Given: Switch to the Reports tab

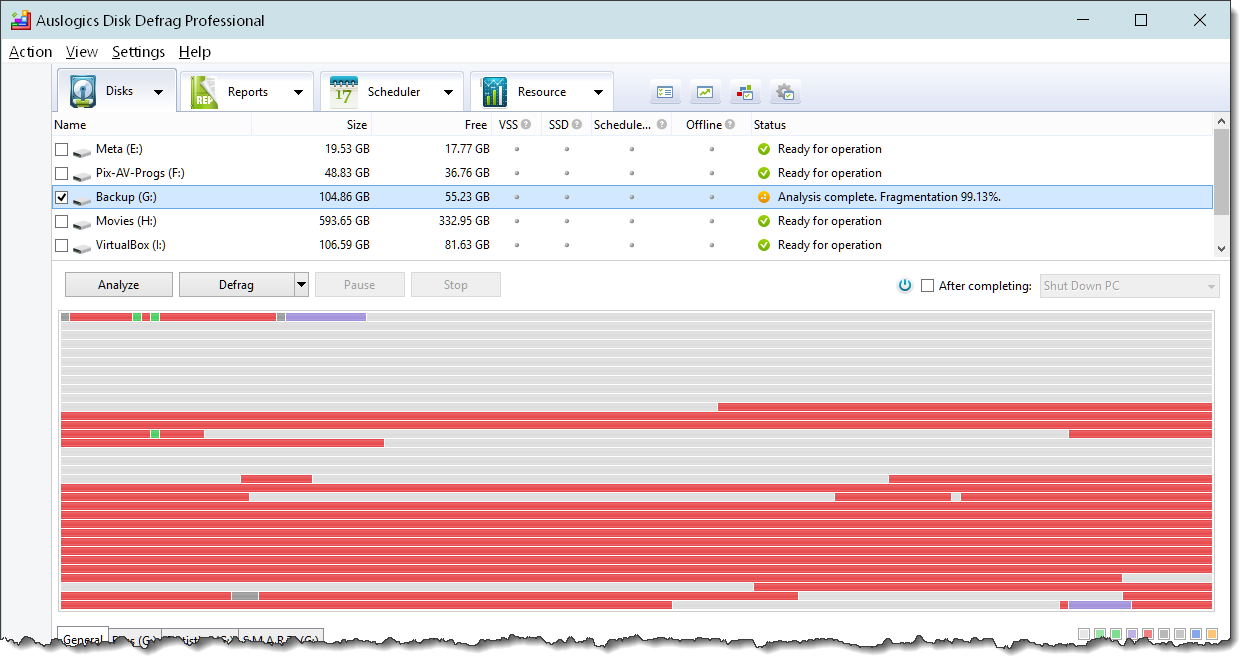Looking at the screenshot, I should [247, 92].
